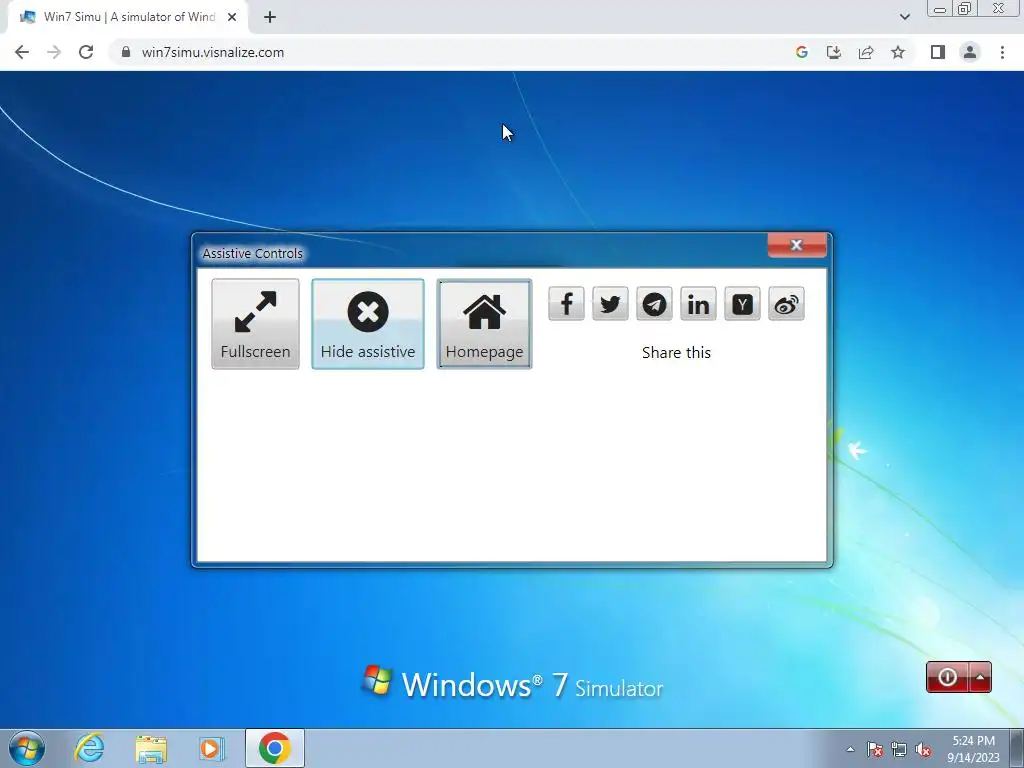
Task: Toggle the browser side panel icon
Action: coord(938,52)
